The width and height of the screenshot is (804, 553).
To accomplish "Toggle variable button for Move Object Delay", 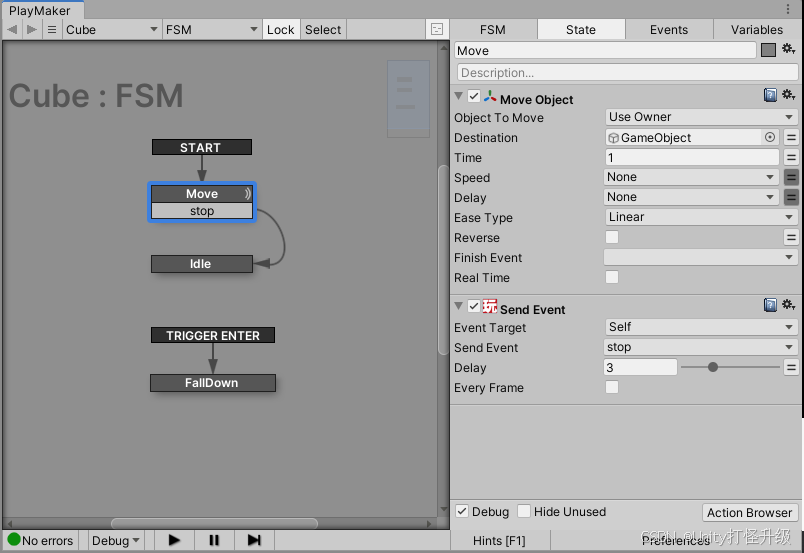I will (791, 198).
